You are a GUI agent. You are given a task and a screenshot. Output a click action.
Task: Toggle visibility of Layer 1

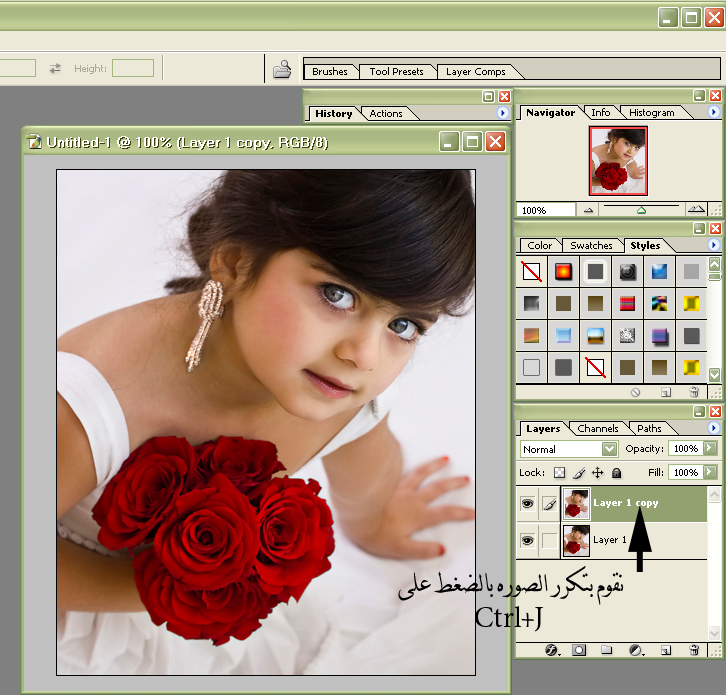(x=527, y=541)
